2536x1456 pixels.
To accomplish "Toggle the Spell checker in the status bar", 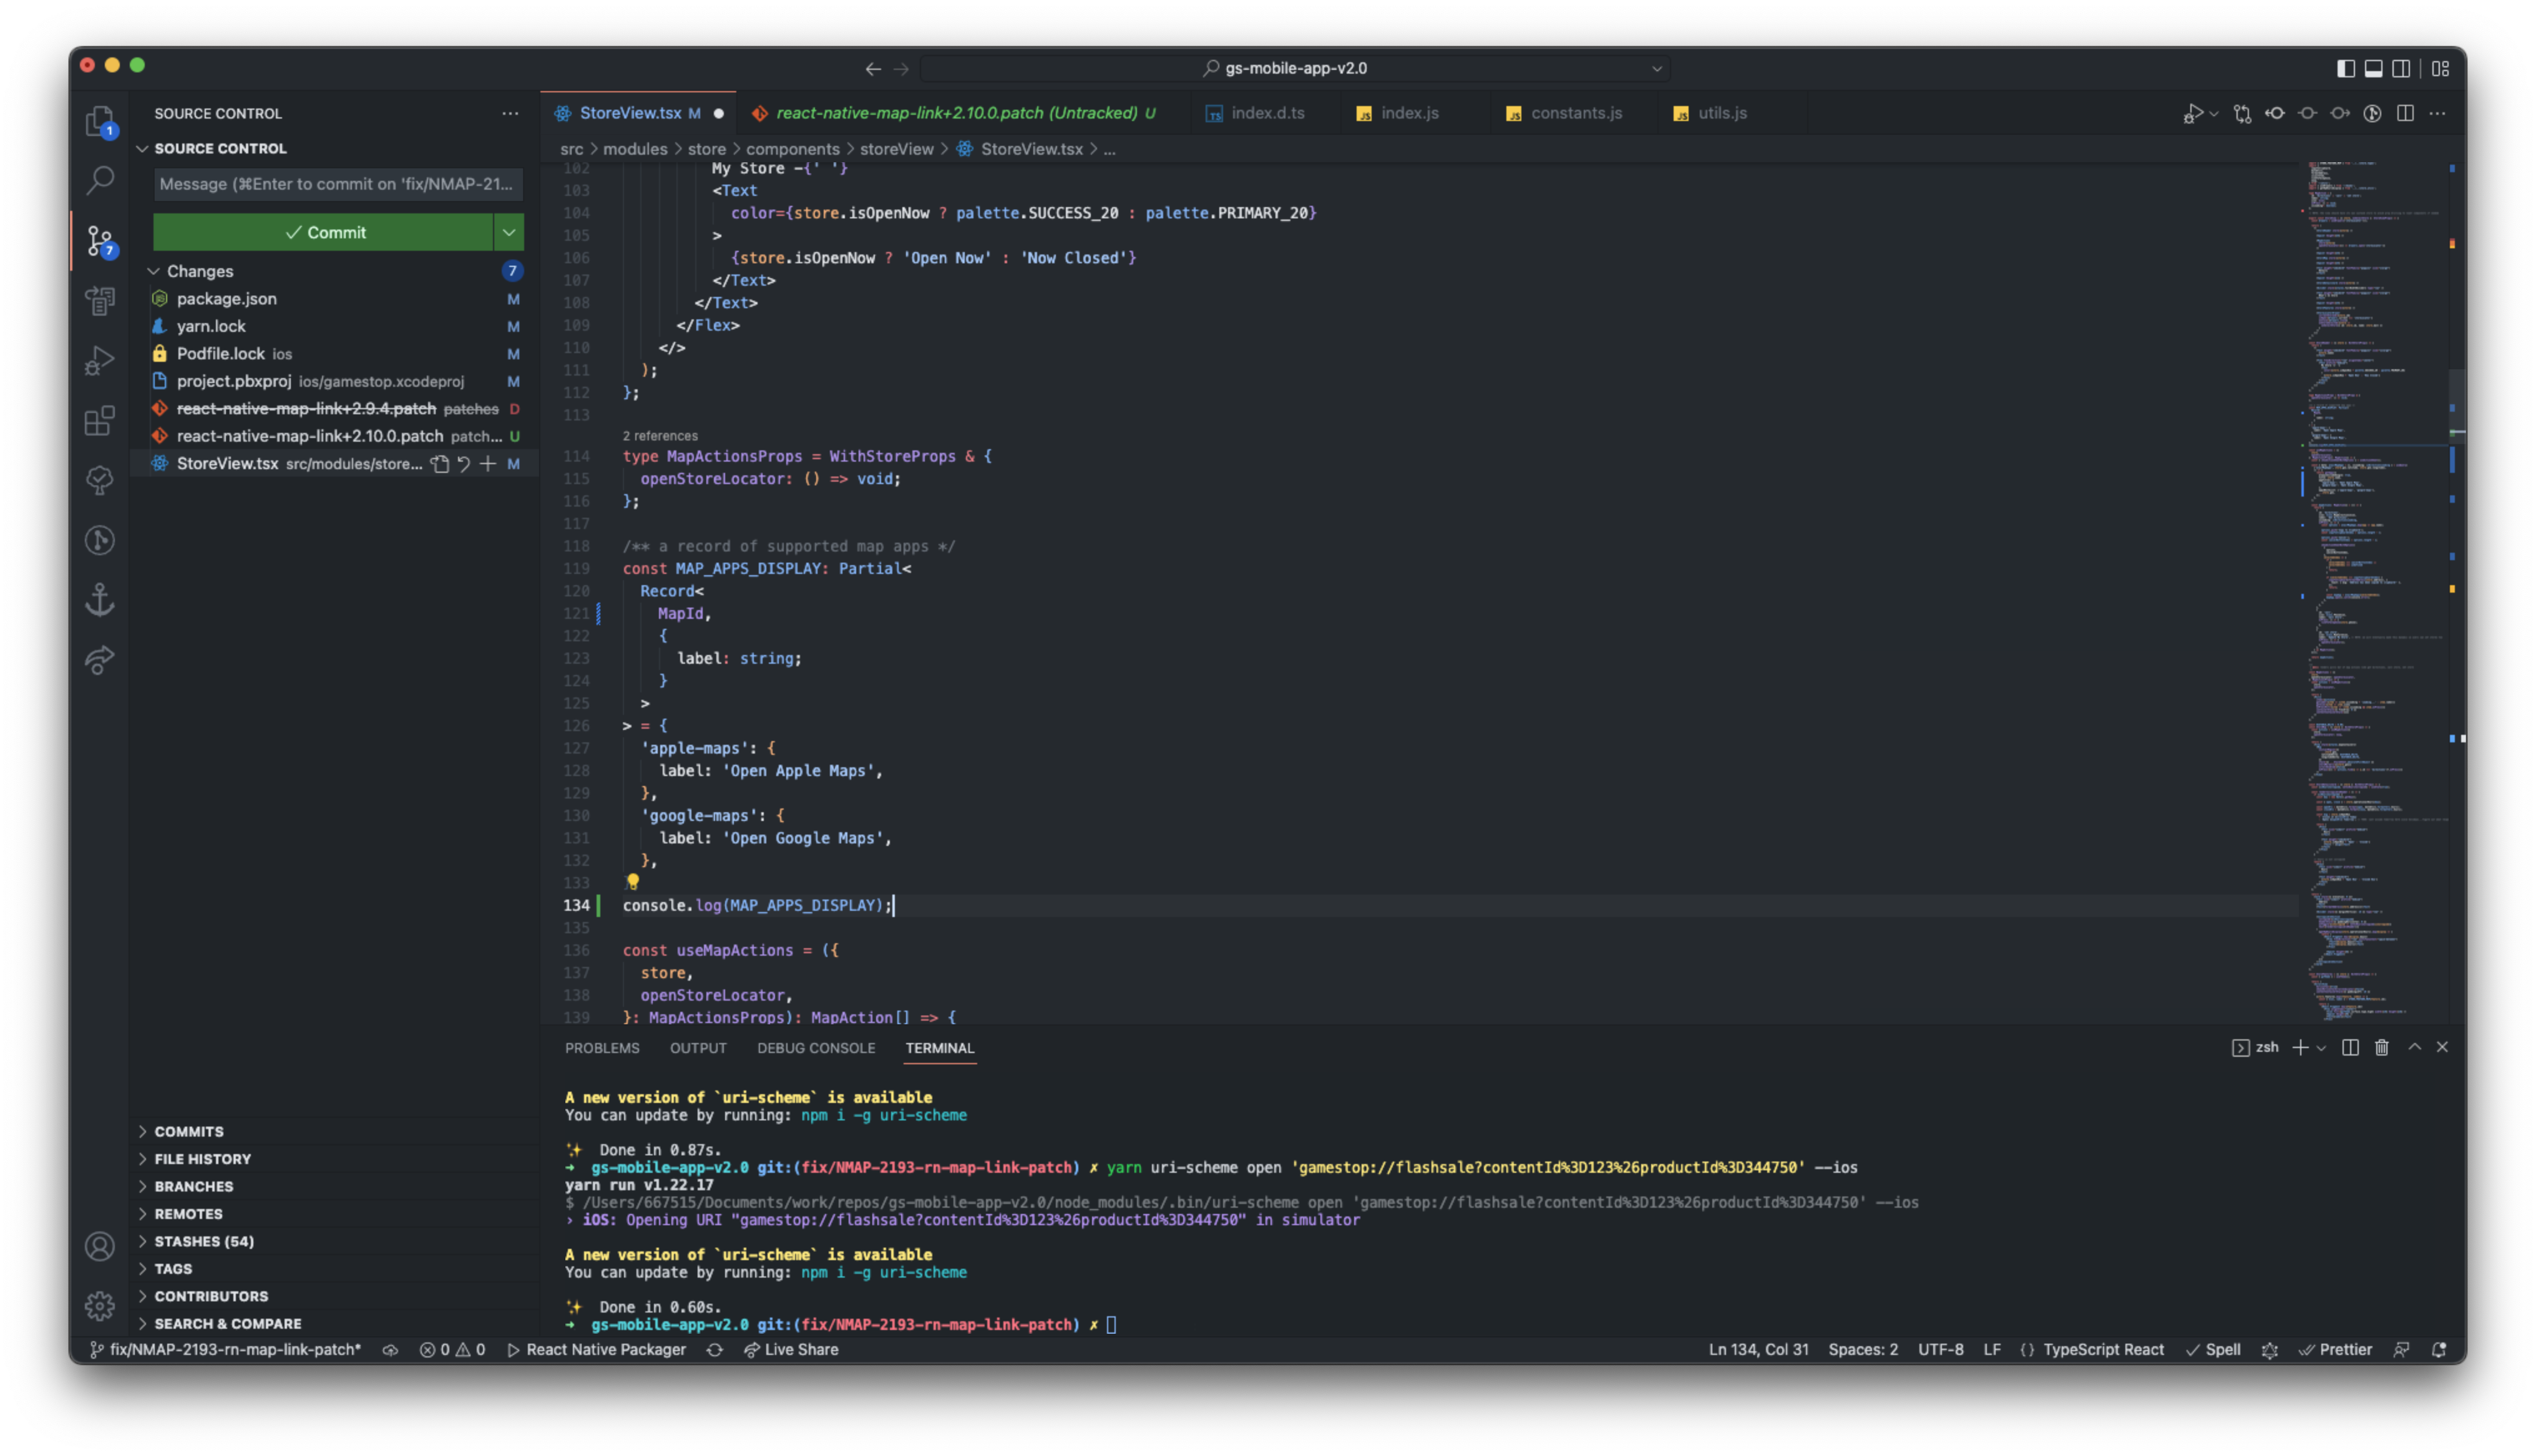I will point(2215,1349).
